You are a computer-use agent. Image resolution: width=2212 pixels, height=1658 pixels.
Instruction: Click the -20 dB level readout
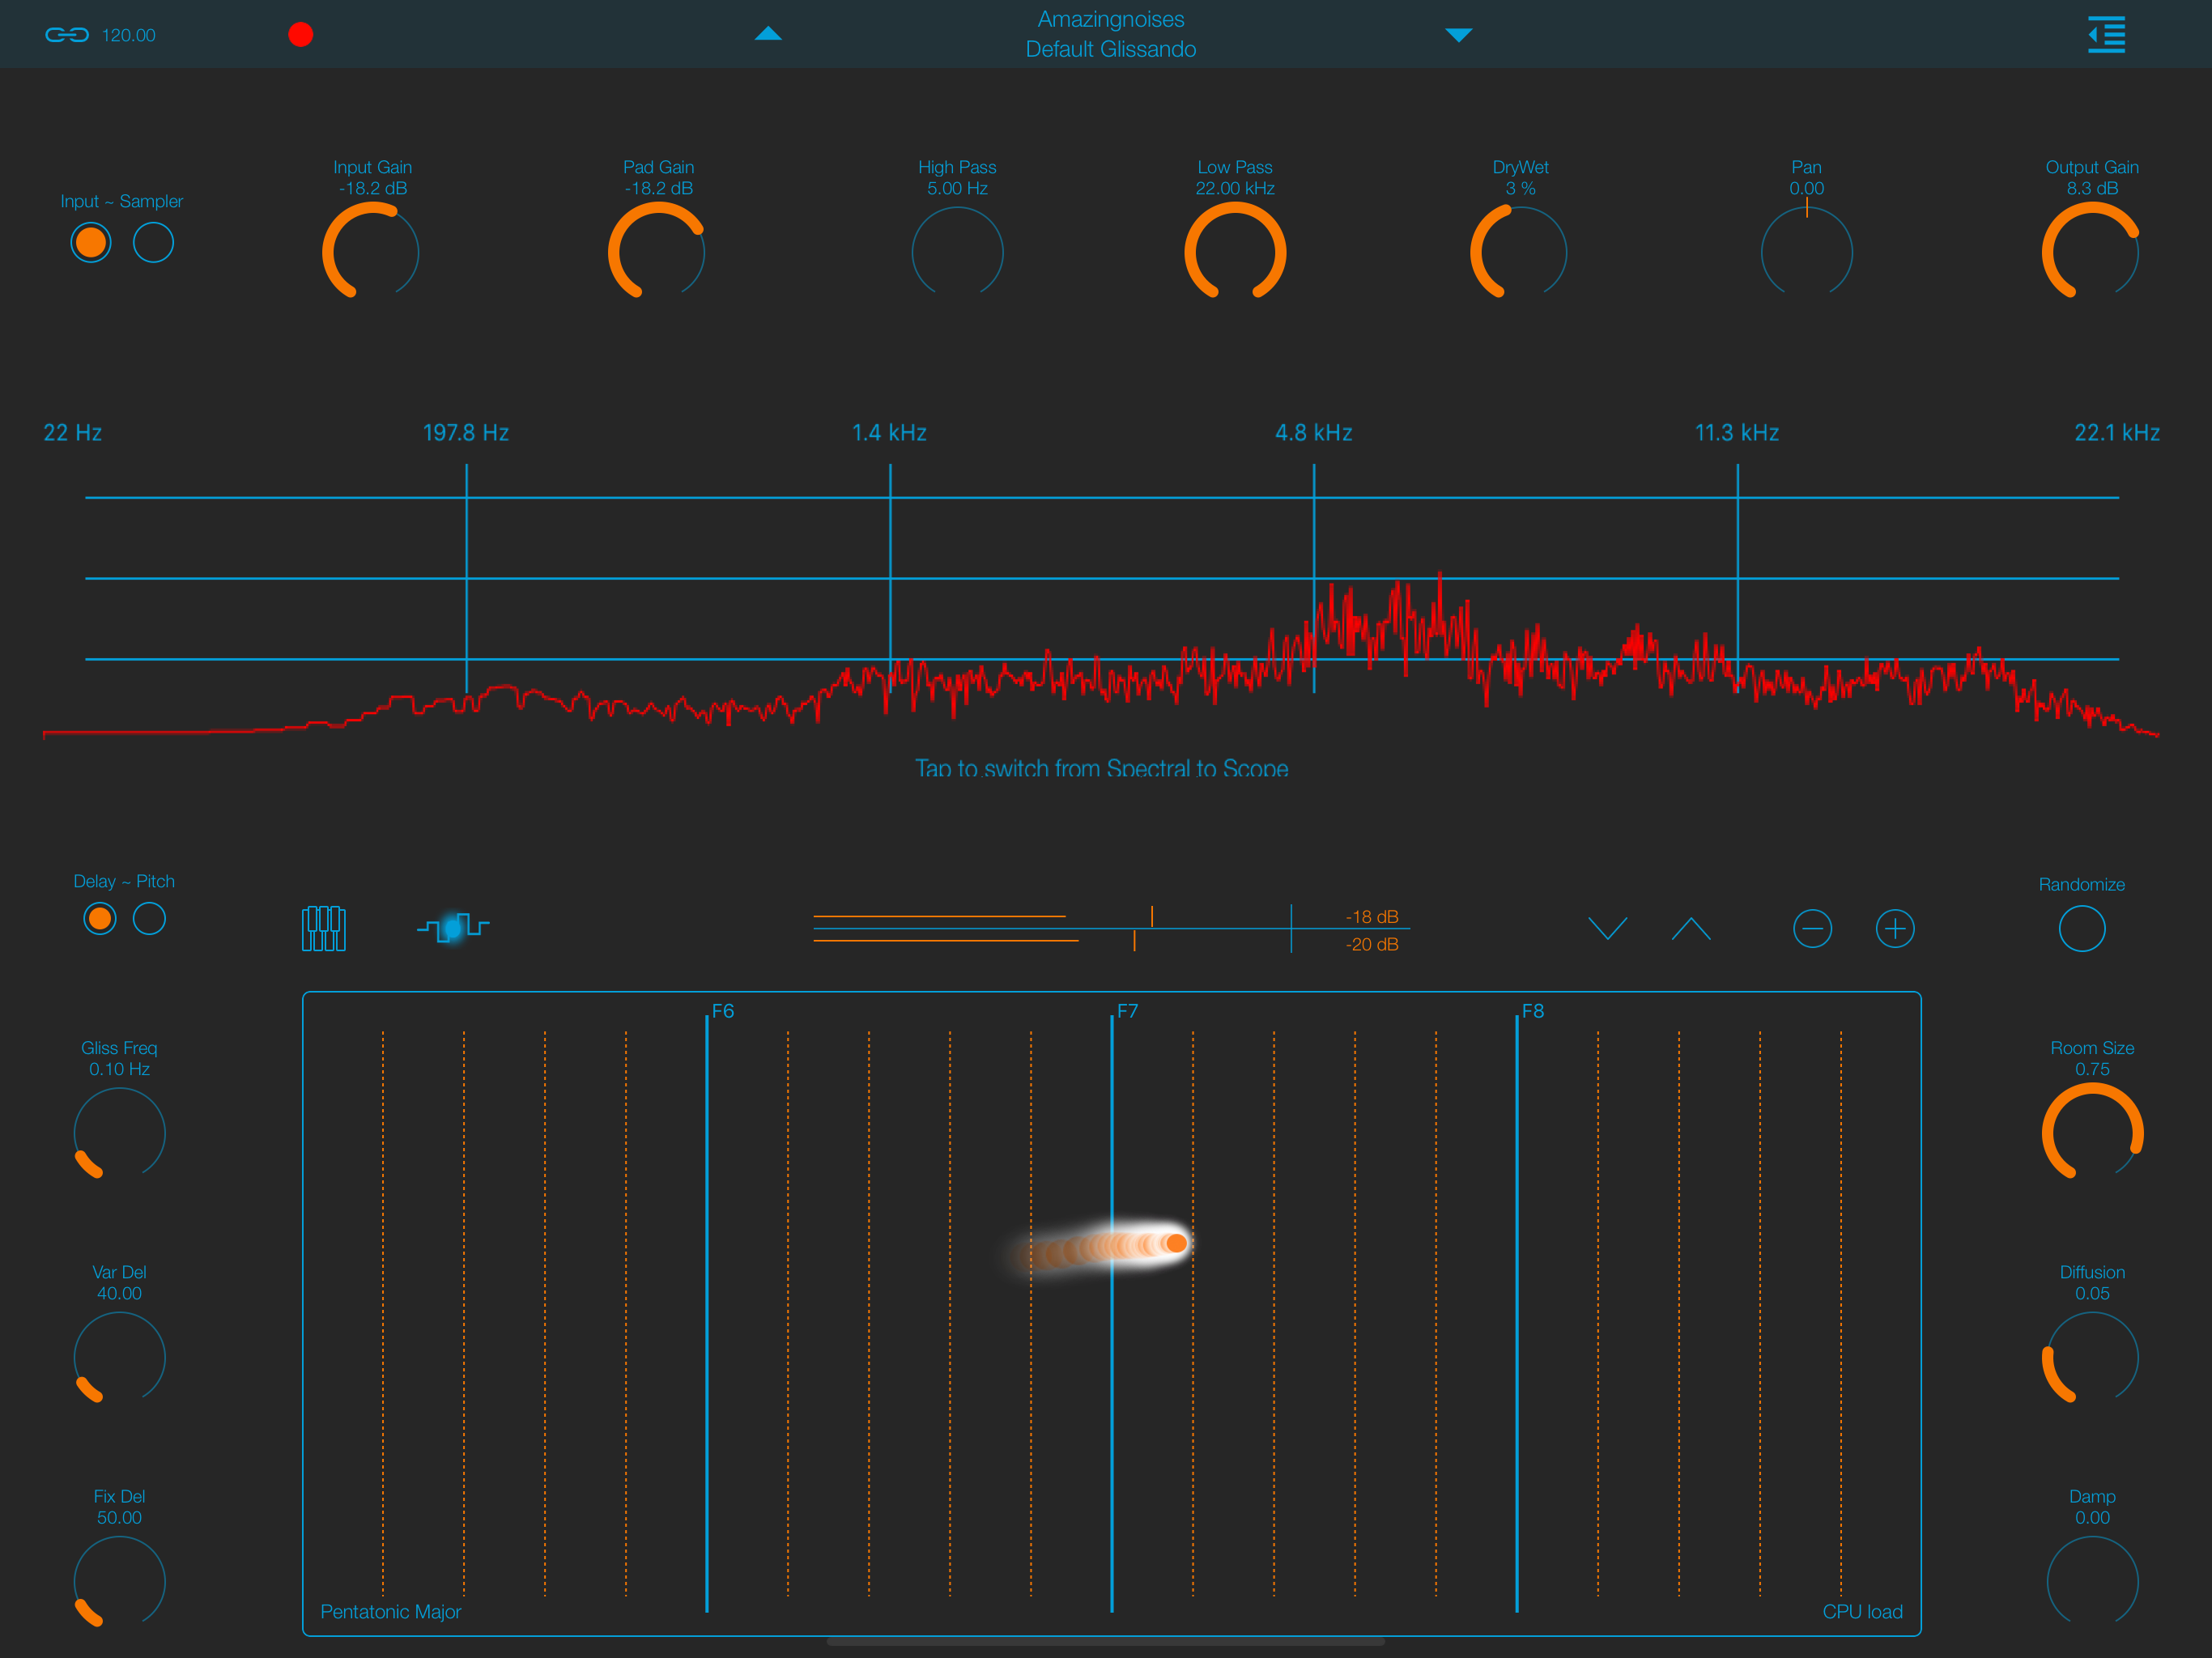tap(1372, 944)
